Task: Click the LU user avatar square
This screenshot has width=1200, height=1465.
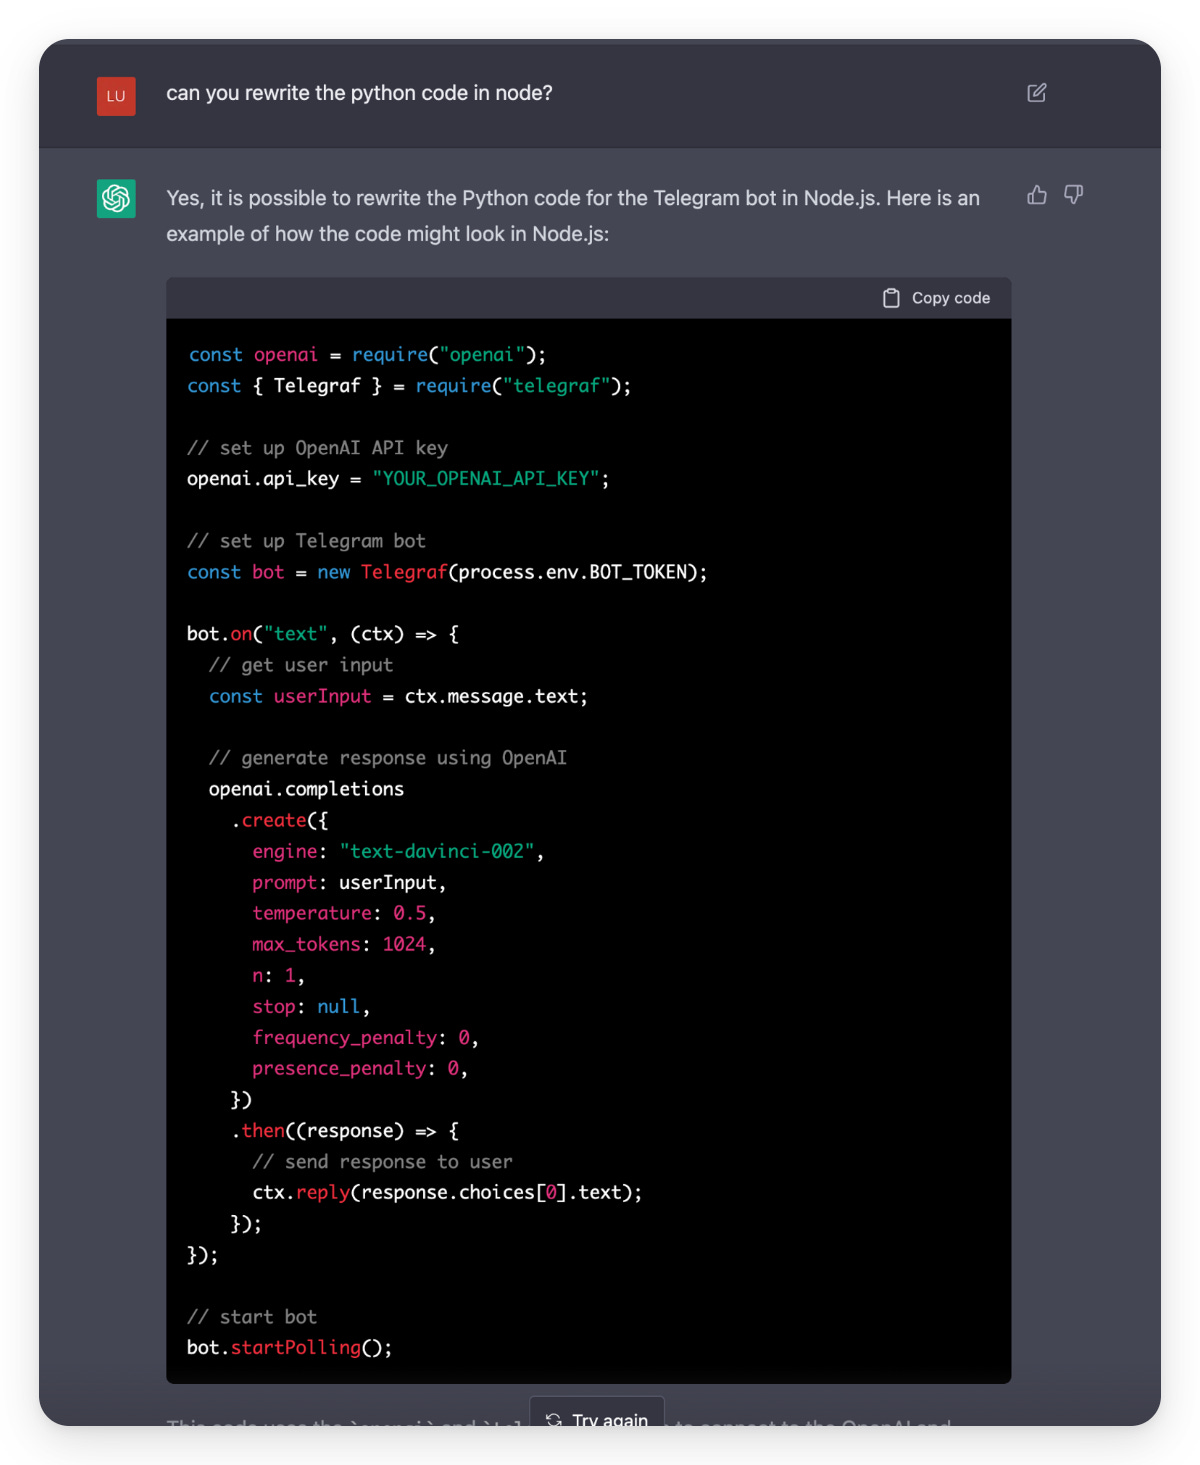Action: [x=116, y=96]
